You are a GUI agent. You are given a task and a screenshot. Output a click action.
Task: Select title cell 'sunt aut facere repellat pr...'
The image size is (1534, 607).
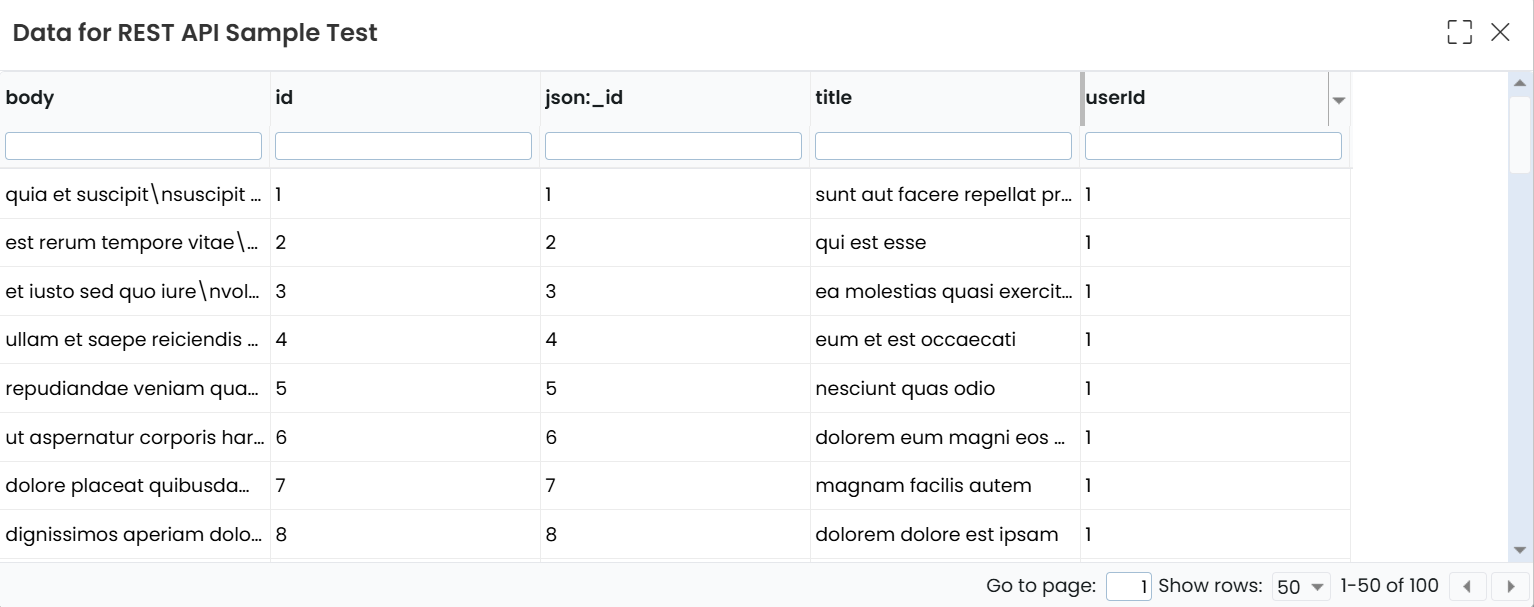pyautogui.click(x=945, y=194)
